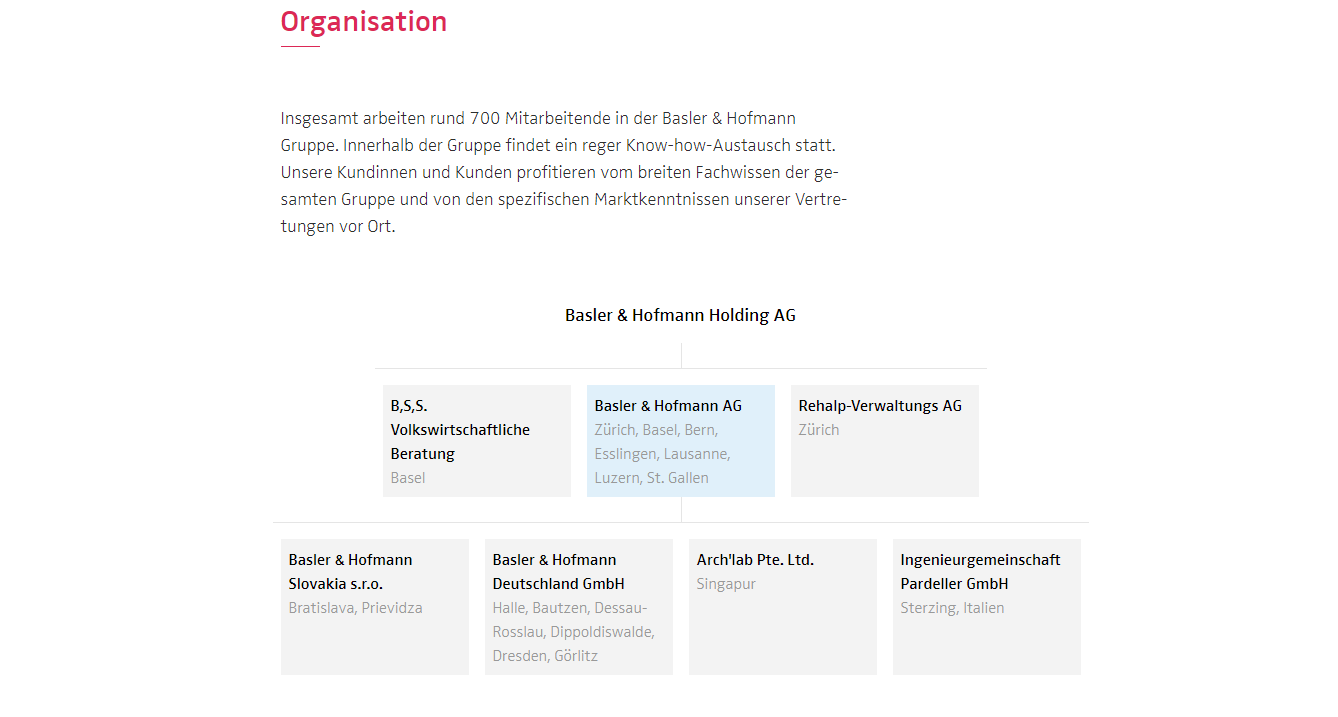Click the "Sterzing, Italien" location text
1338x717 pixels.
(x=952, y=608)
